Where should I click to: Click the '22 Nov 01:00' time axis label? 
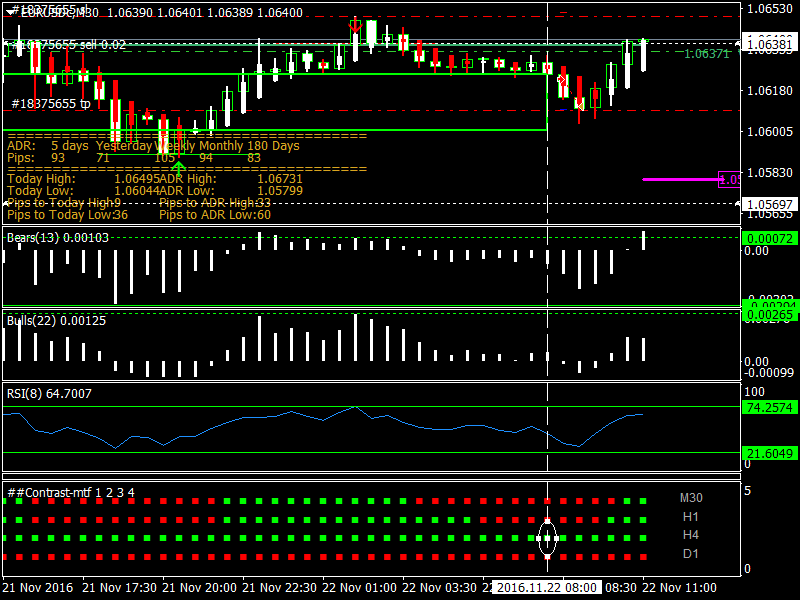(360, 588)
